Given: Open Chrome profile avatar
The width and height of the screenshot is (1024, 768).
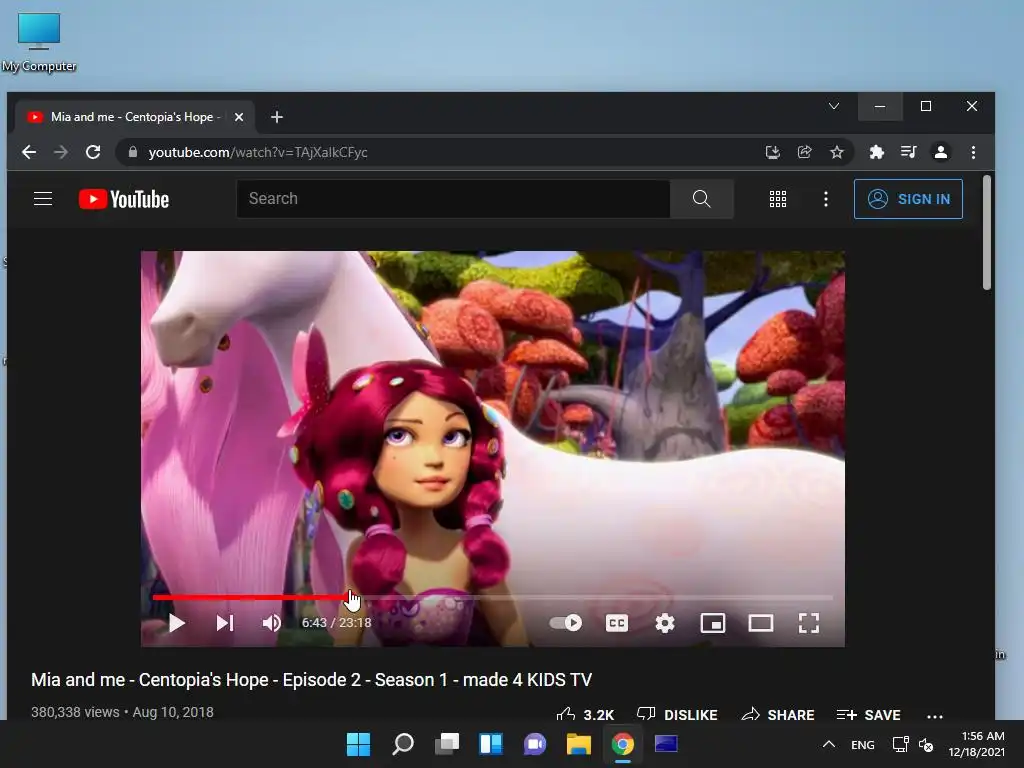Looking at the screenshot, I should point(940,152).
